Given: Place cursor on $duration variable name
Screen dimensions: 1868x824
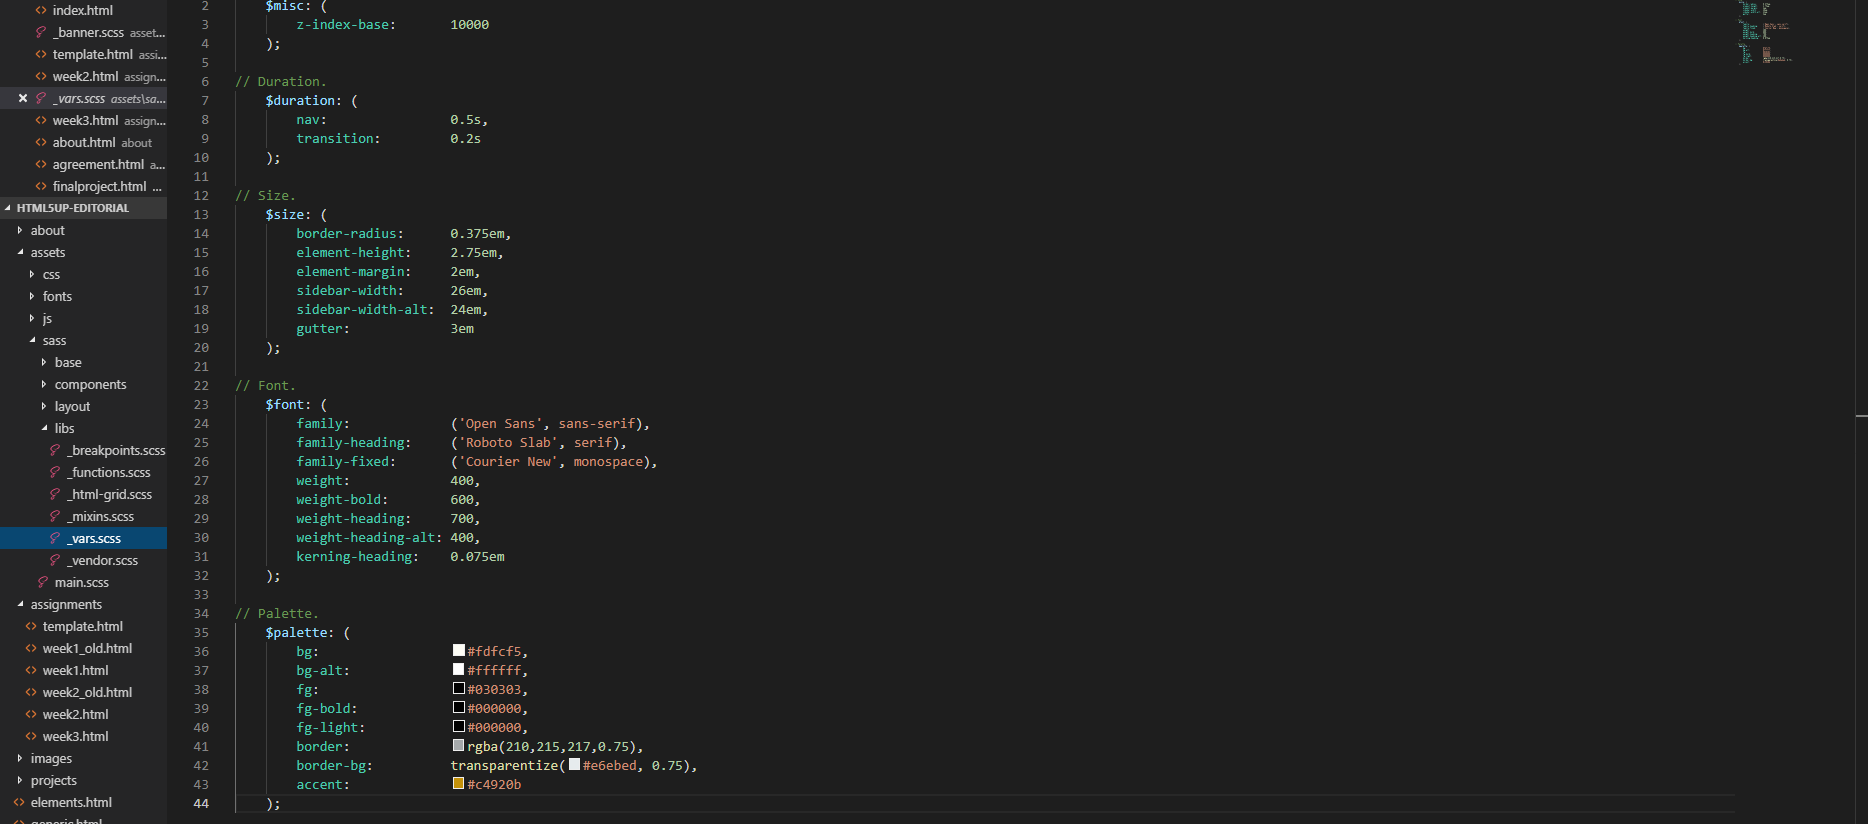Looking at the screenshot, I should tap(300, 100).
